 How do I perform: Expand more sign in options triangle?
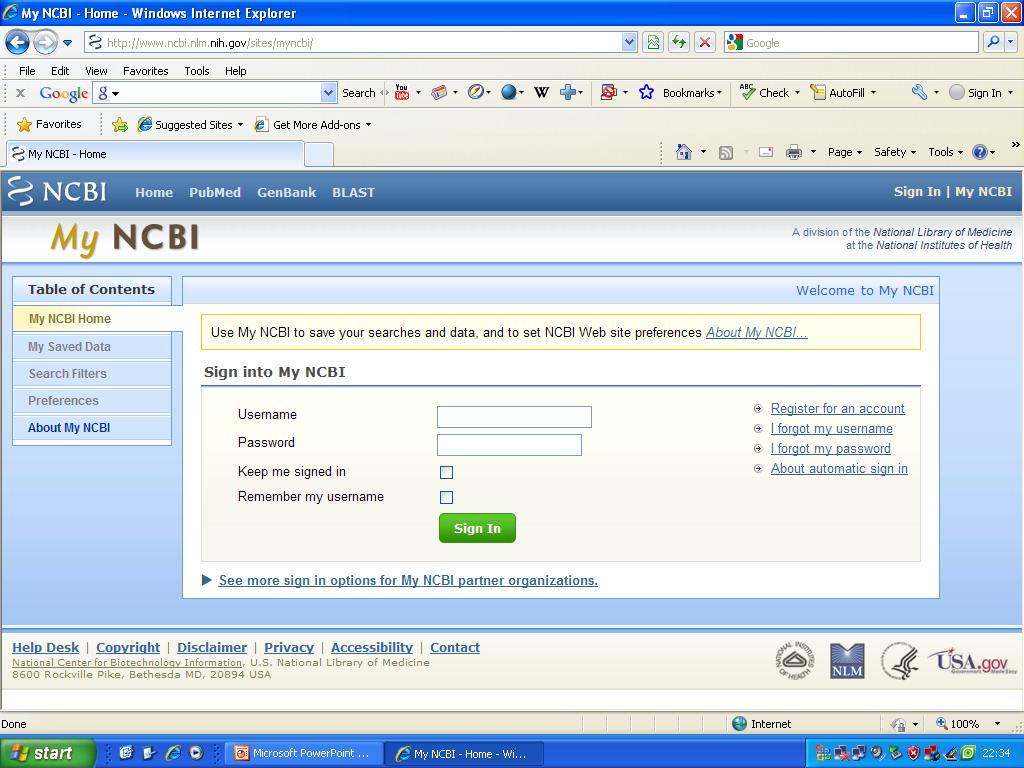[x=207, y=580]
